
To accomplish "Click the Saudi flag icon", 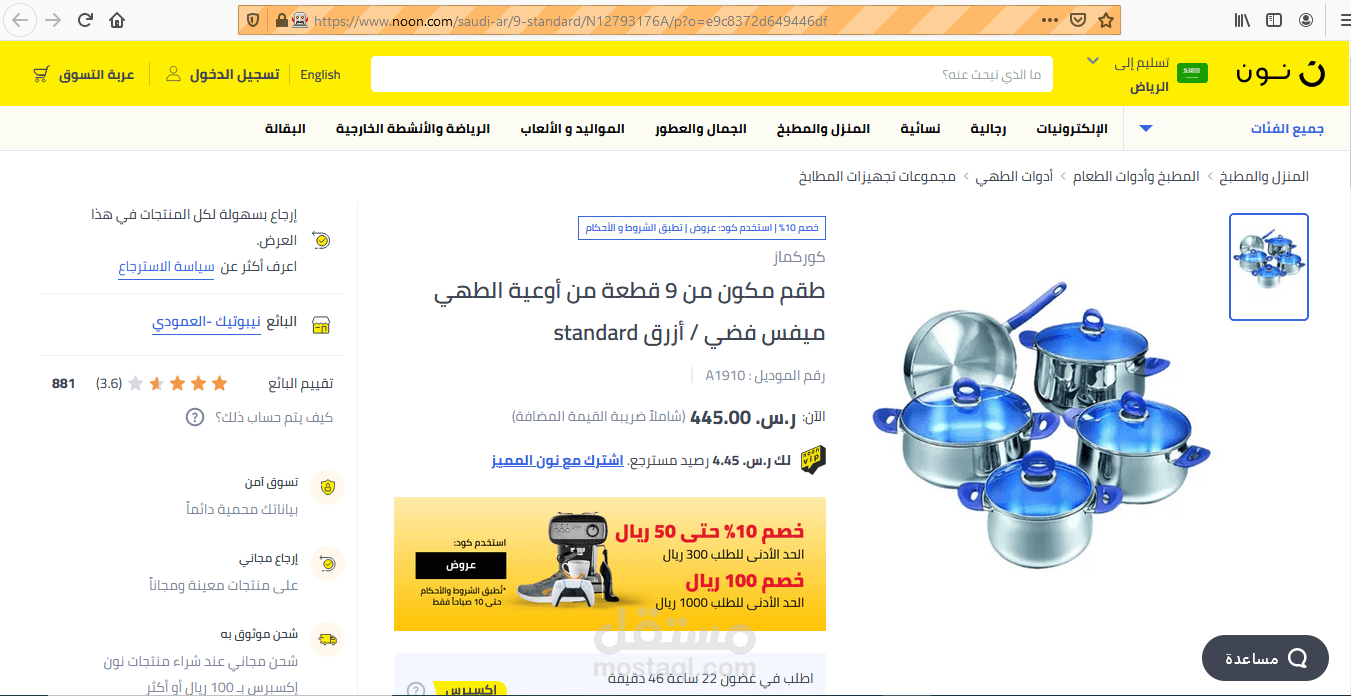I will [1191, 72].
